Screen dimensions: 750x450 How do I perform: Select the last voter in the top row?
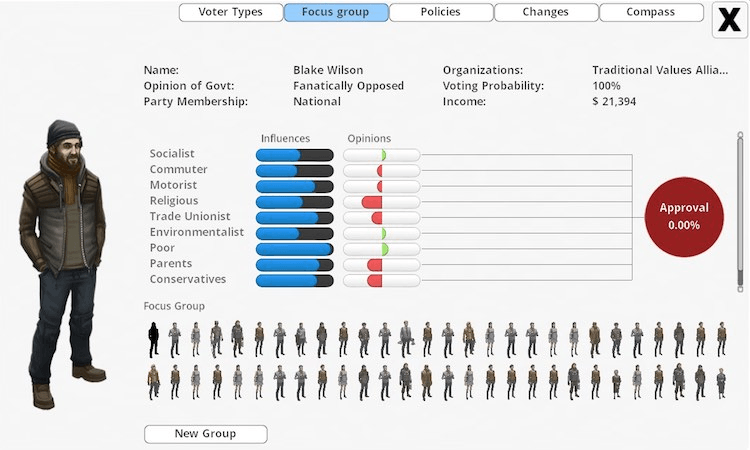tap(721, 340)
